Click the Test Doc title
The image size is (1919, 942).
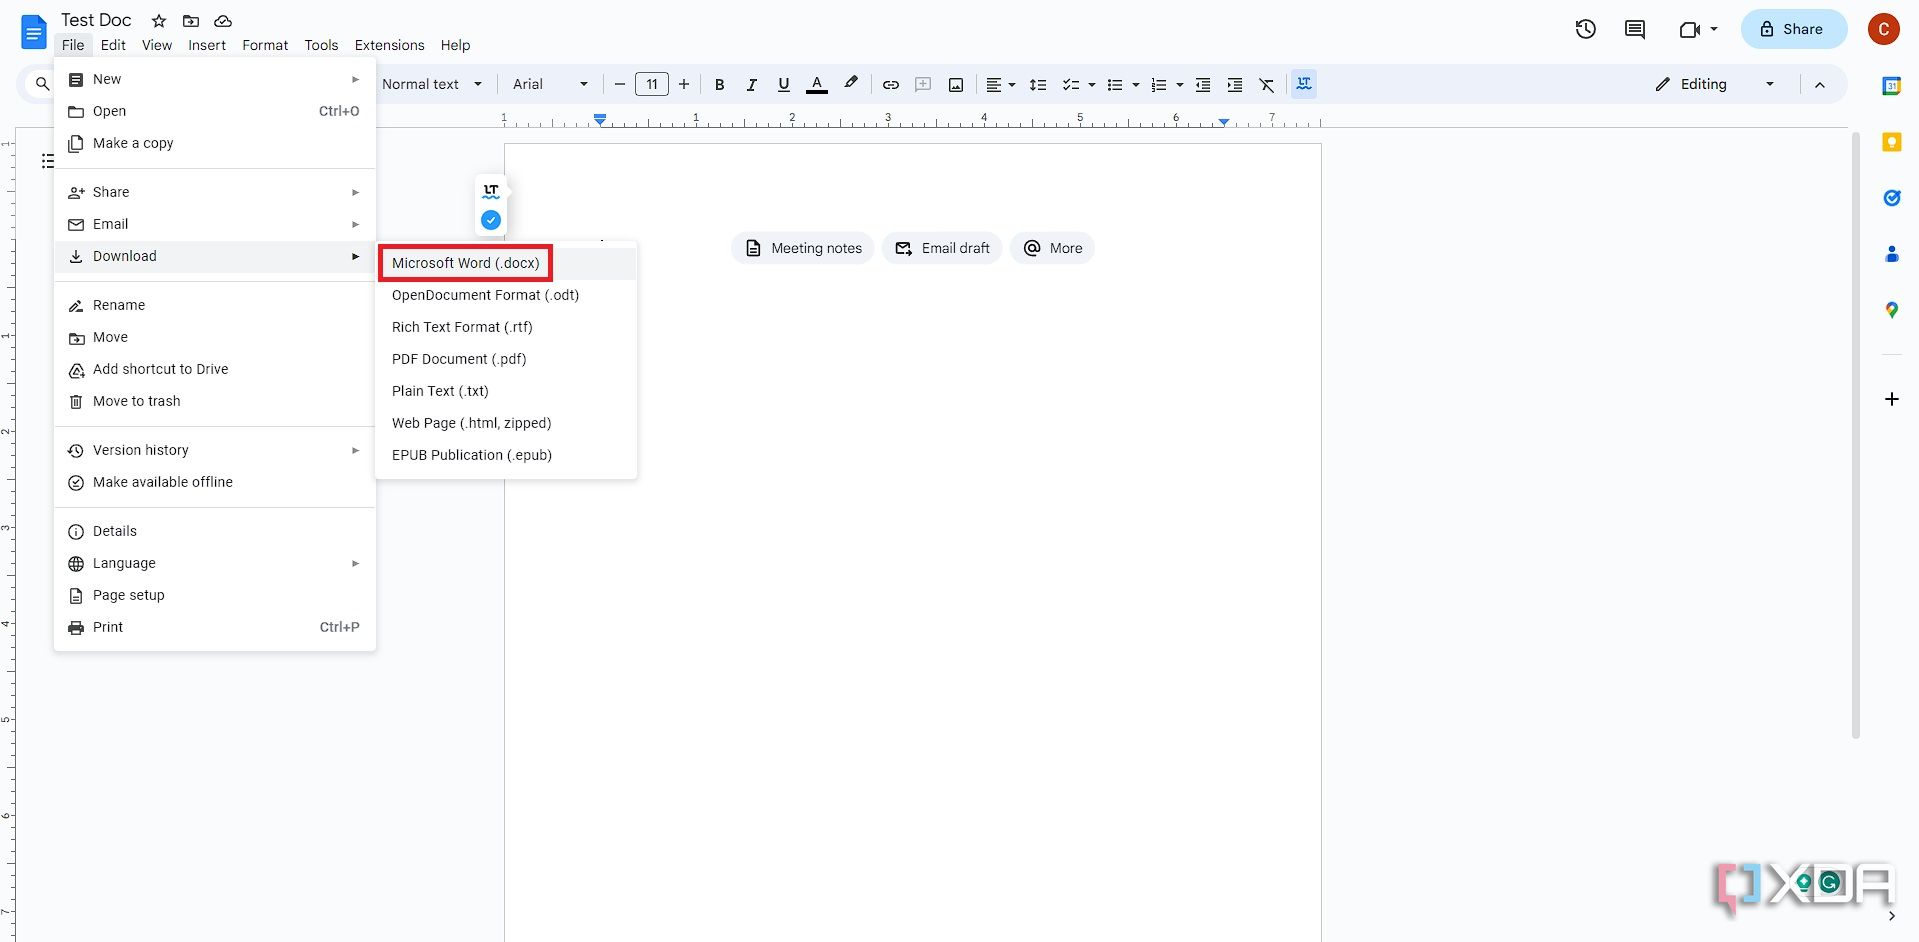96,20
